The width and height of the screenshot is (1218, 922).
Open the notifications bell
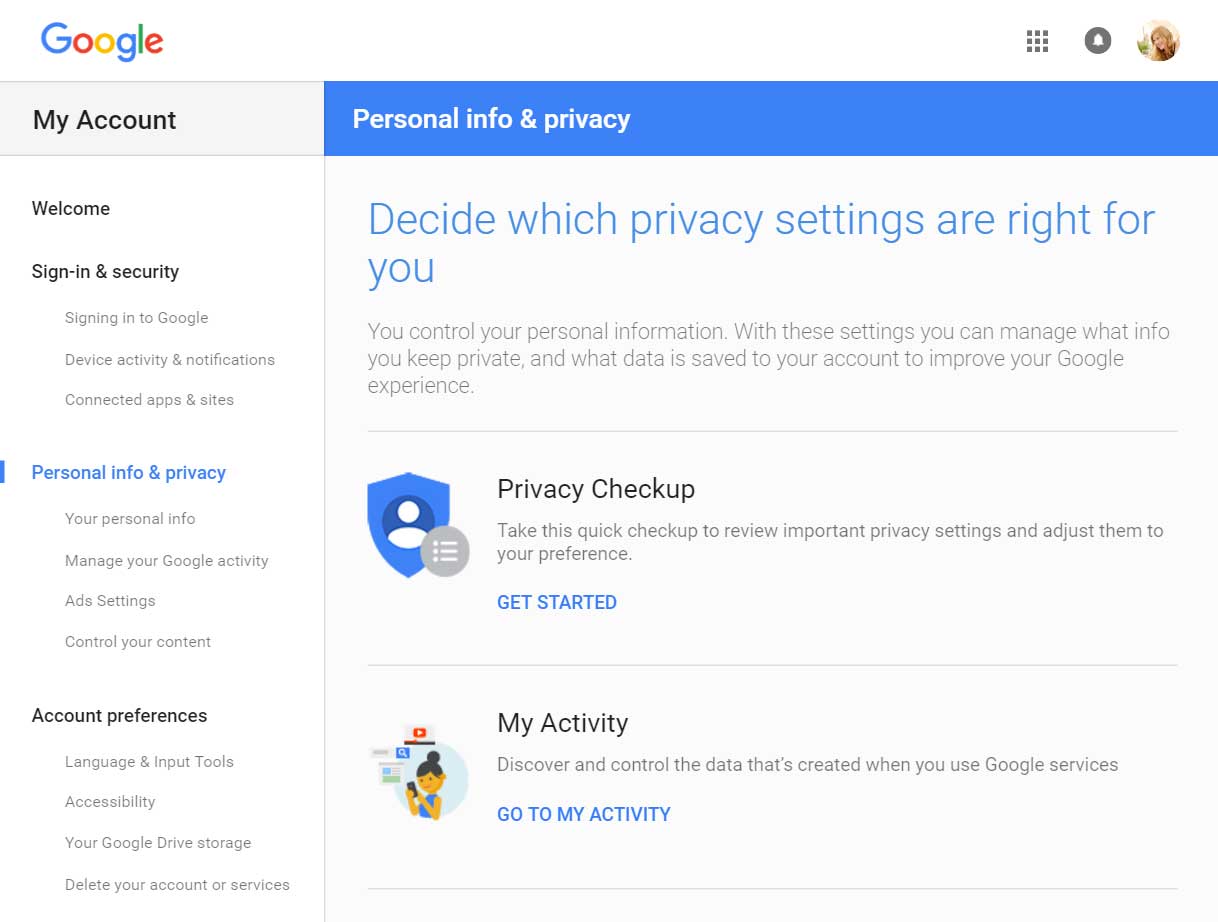1097,41
